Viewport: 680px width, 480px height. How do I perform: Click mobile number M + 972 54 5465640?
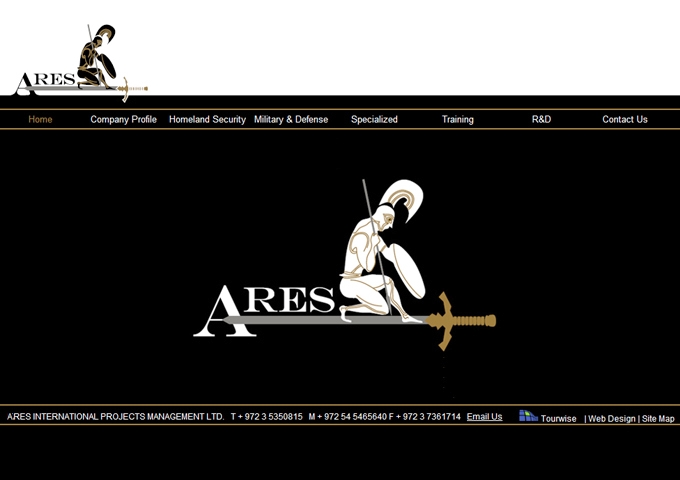[x=347, y=417]
